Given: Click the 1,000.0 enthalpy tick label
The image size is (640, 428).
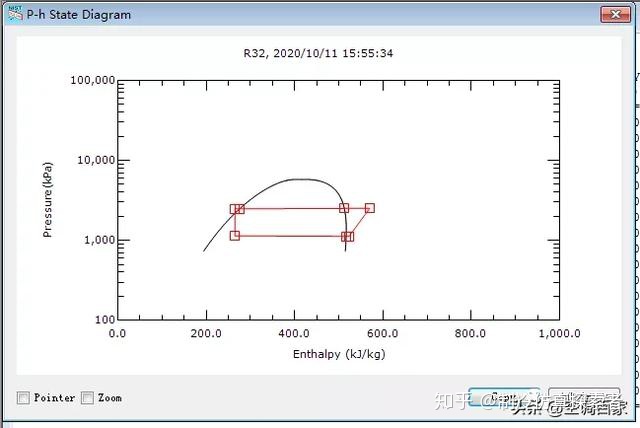Looking at the screenshot, I should (559, 333).
